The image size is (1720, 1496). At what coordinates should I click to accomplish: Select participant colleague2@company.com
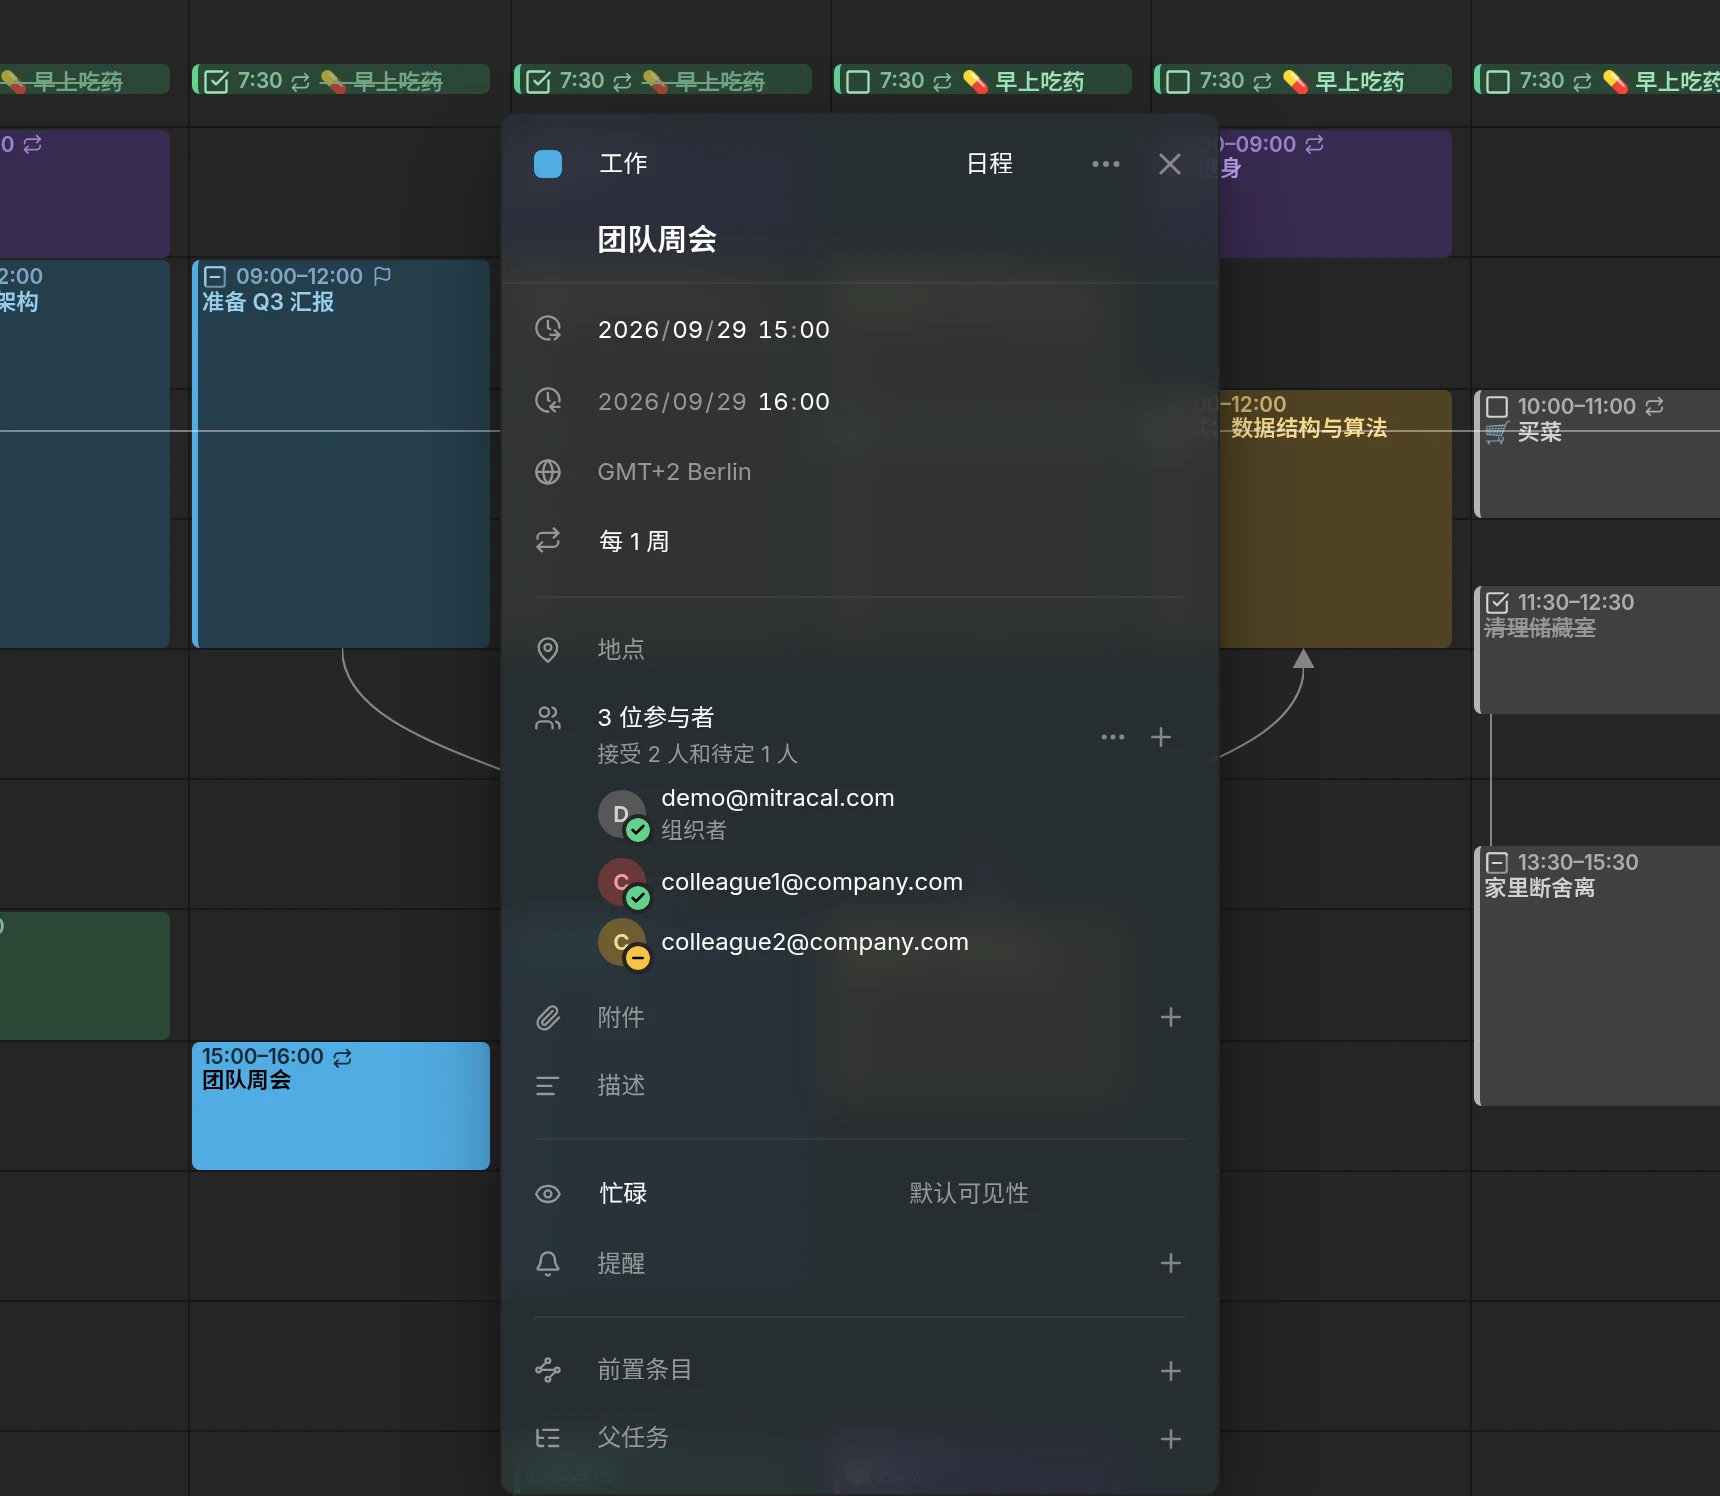pyautogui.click(x=815, y=942)
